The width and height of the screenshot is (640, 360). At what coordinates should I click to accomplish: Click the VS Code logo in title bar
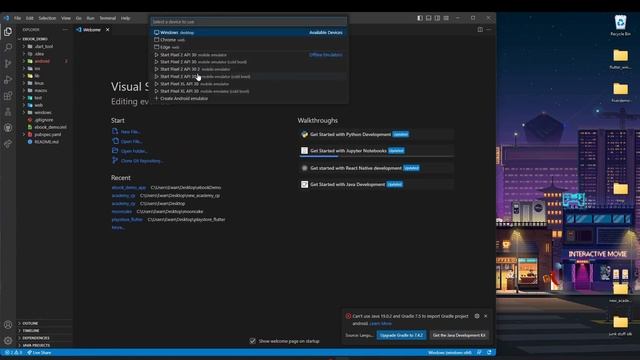6,18
